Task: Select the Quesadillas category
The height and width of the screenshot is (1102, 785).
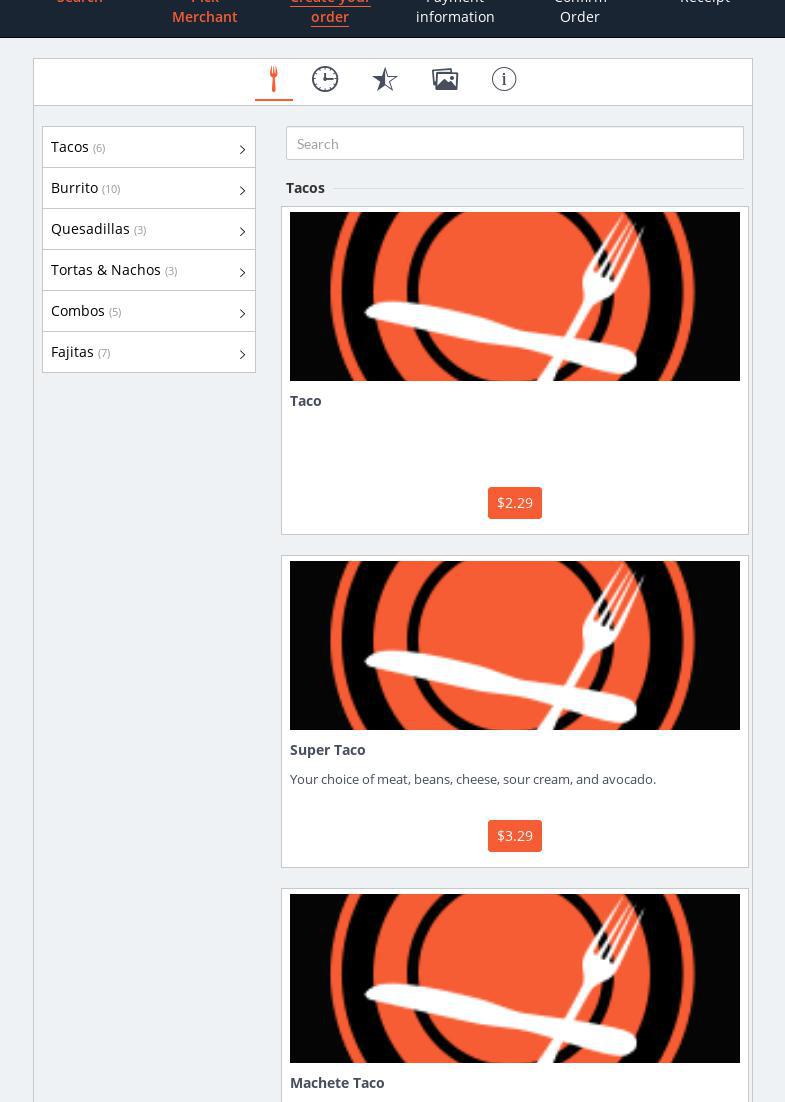Action: pos(91,229)
